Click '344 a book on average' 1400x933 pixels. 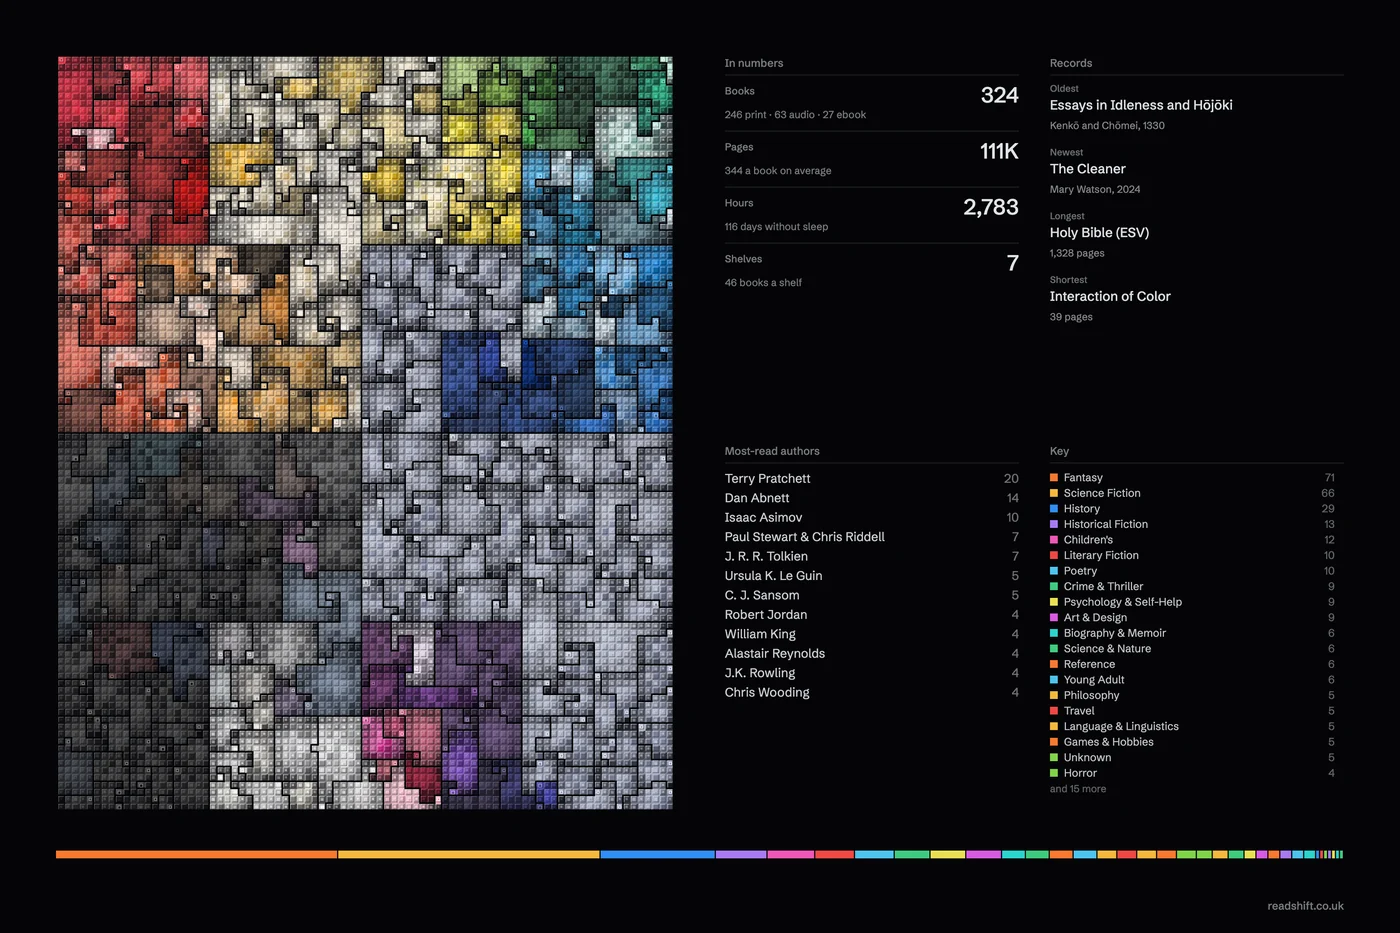778,171
